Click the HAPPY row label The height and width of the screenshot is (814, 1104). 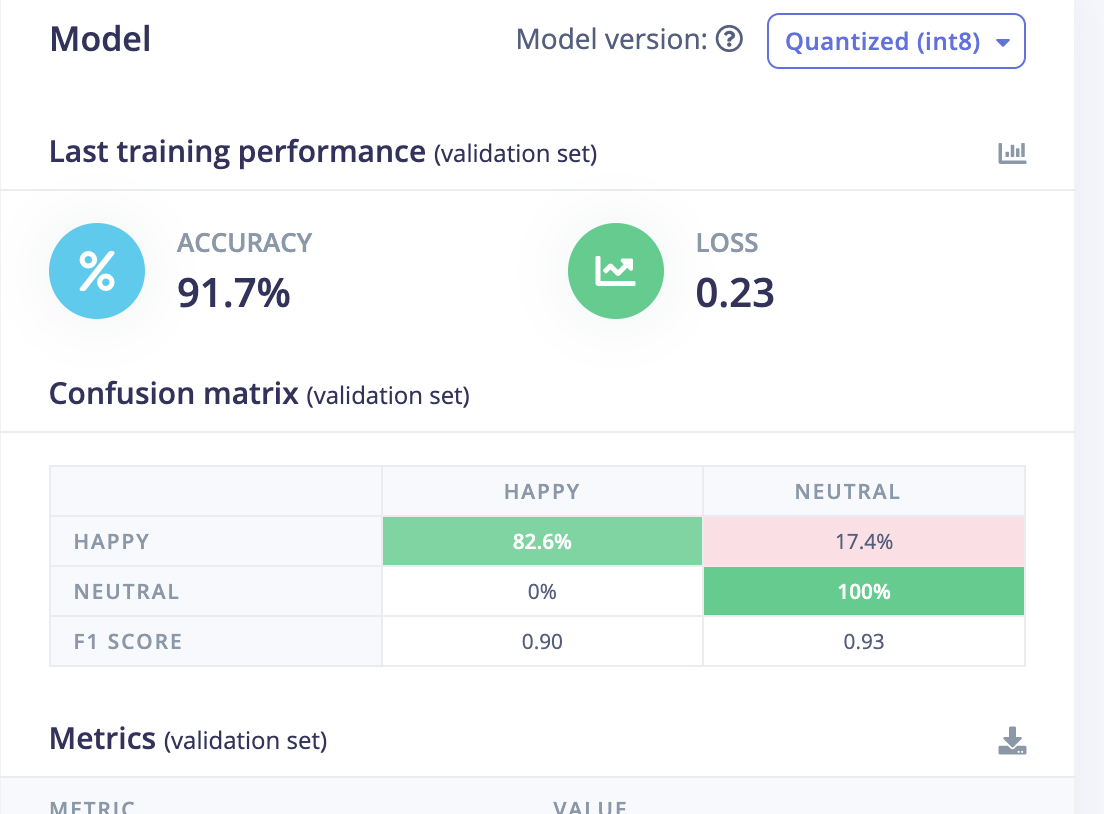[112, 541]
